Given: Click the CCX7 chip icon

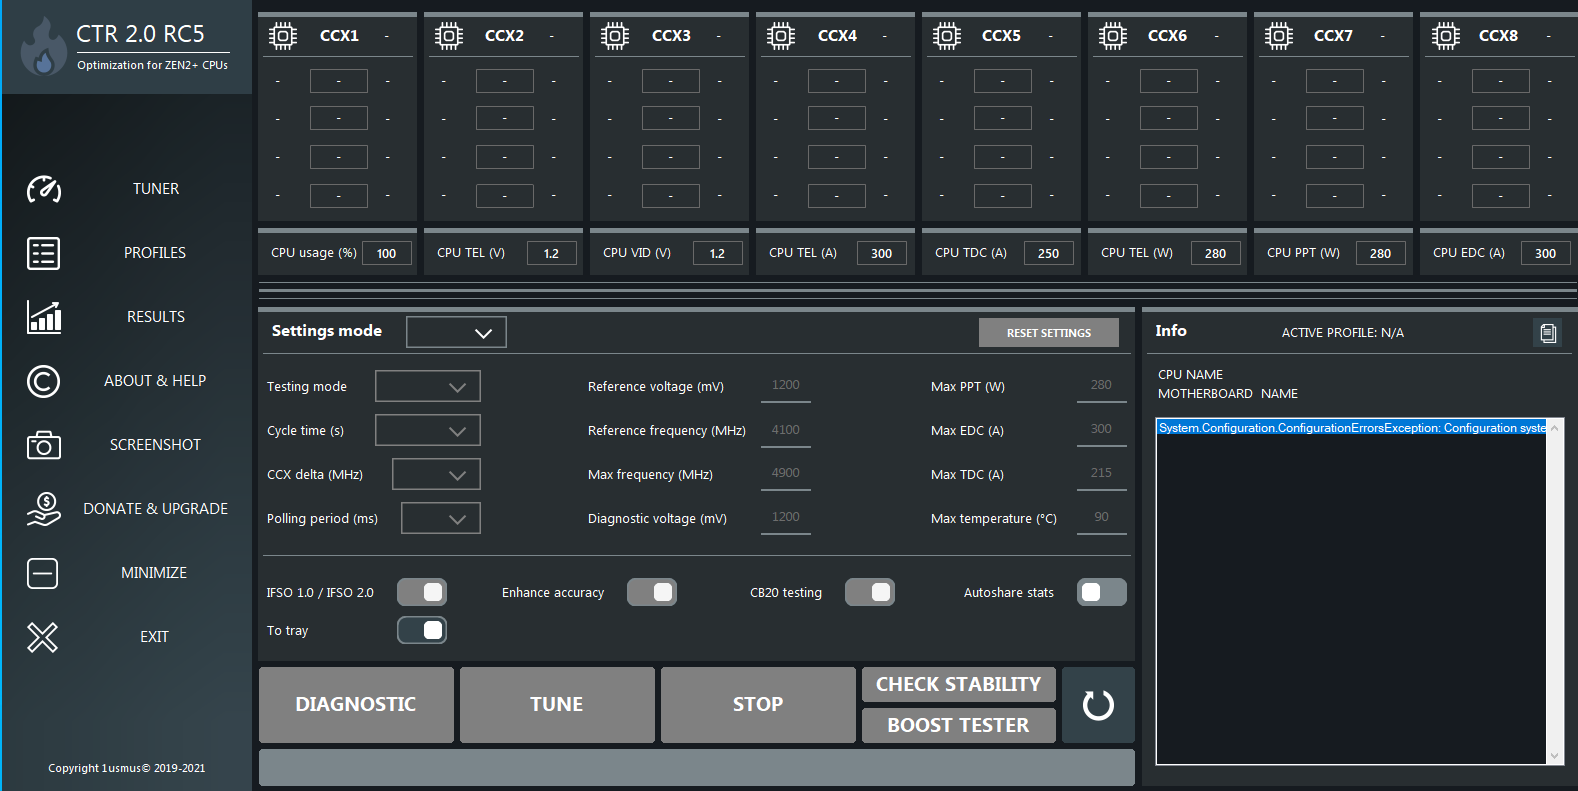Looking at the screenshot, I should click(1279, 36).
